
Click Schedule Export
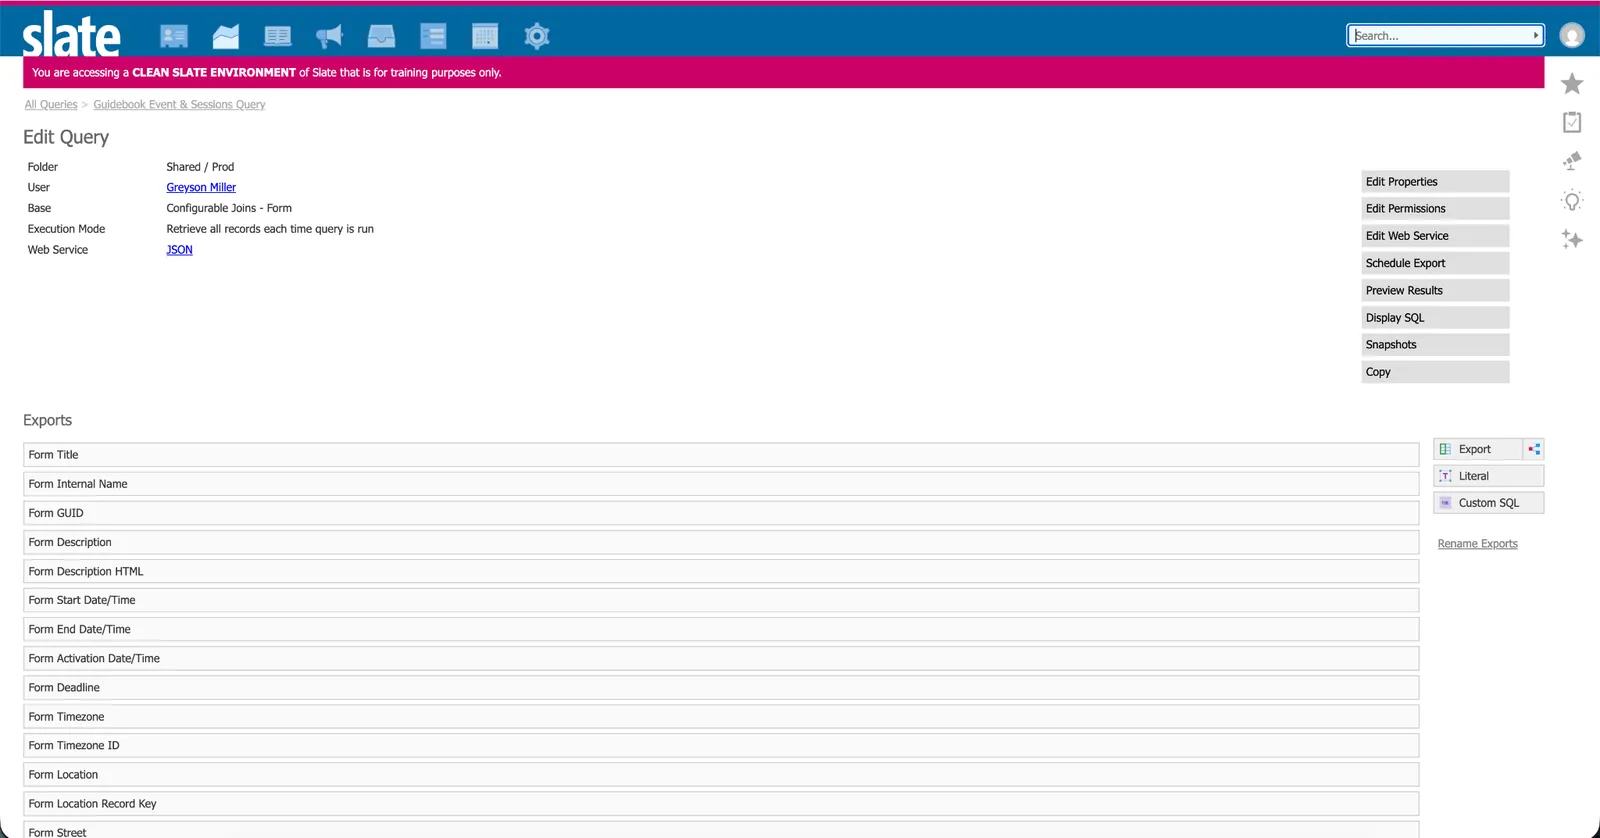[x=1435, y=263]
